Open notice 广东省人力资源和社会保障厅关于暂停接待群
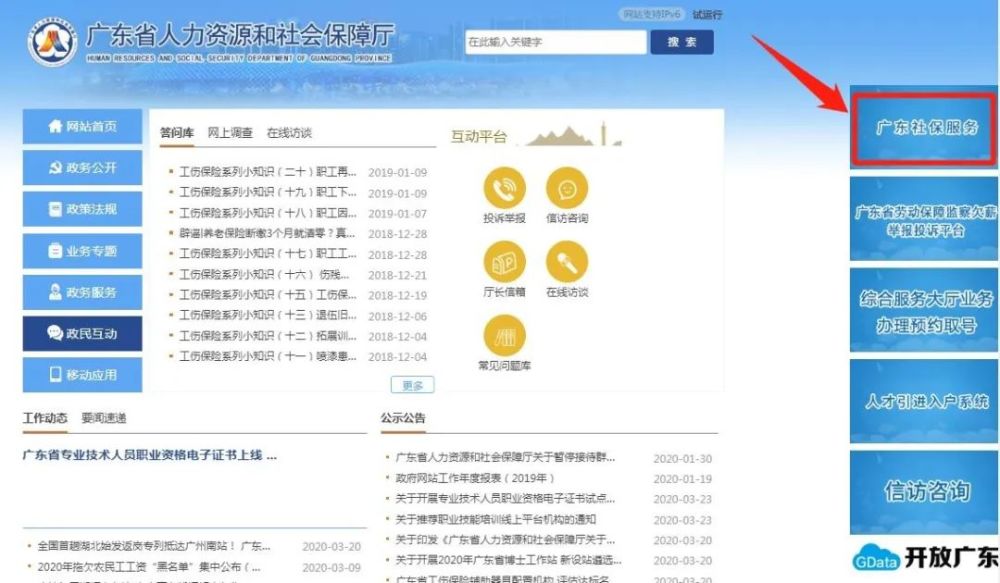 [505, 458]
